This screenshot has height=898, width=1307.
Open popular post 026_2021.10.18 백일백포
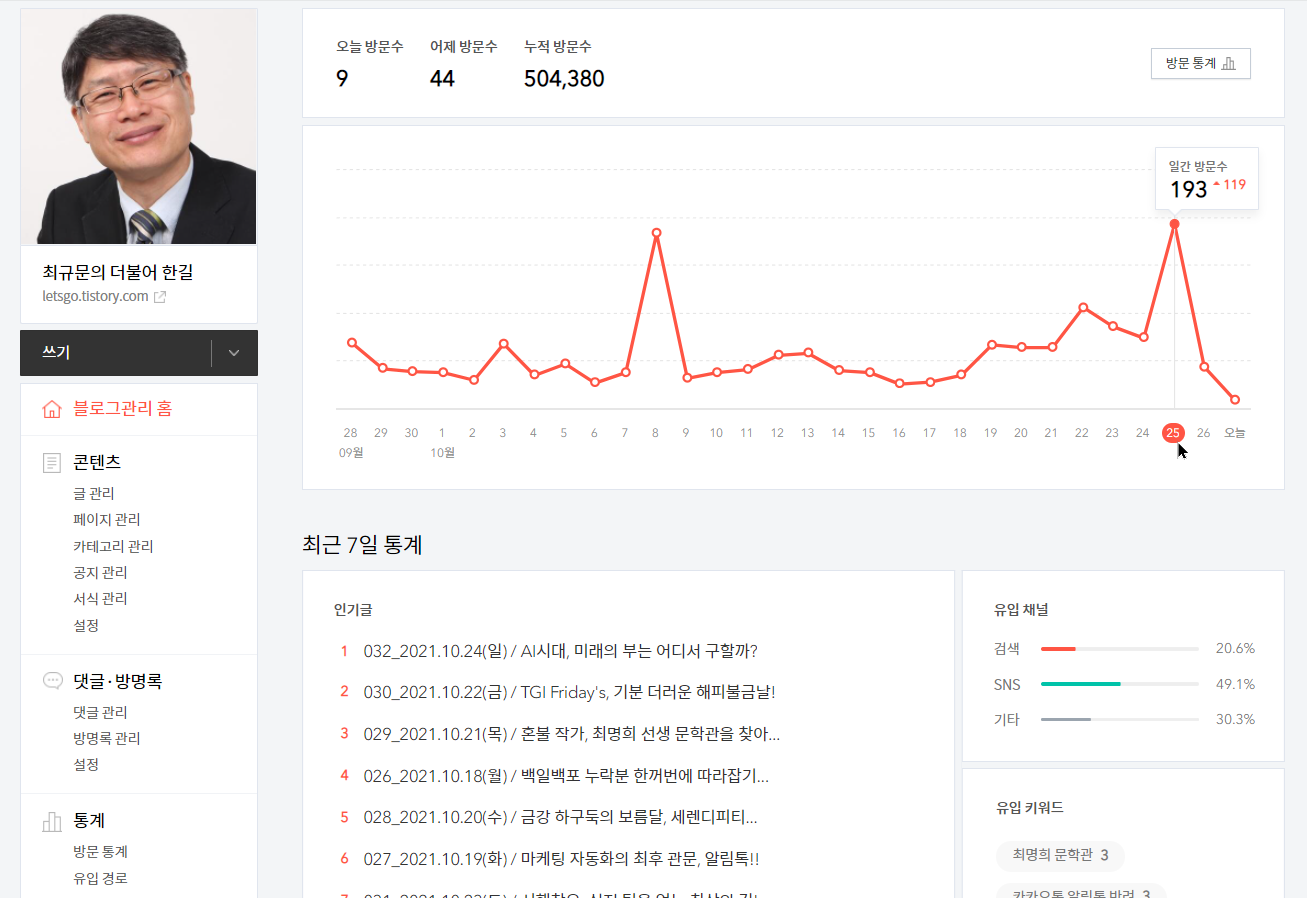point(566,775)
